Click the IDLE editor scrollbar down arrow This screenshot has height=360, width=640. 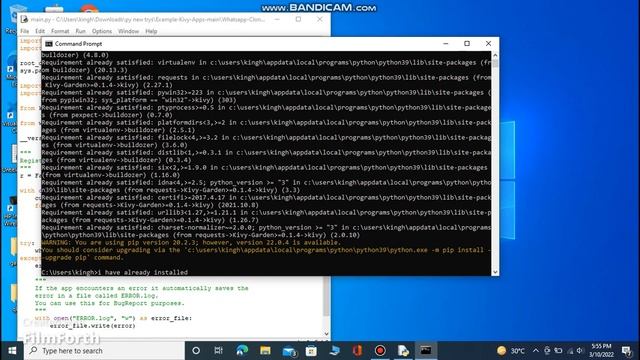(327, 334)
